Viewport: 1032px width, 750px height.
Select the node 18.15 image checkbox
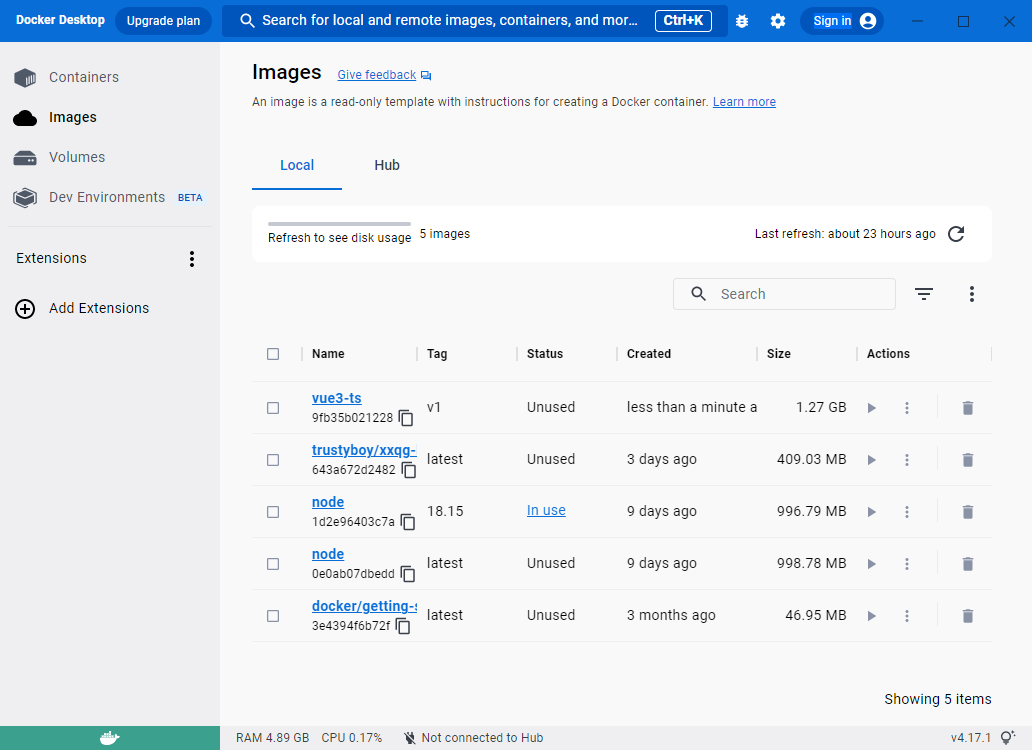(273, 512)
